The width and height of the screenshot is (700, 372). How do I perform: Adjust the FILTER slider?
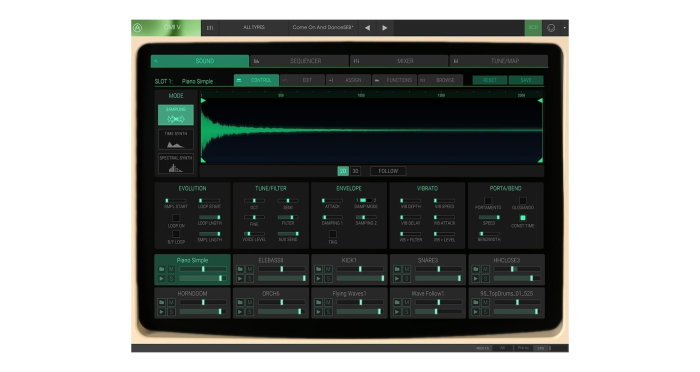288,217
